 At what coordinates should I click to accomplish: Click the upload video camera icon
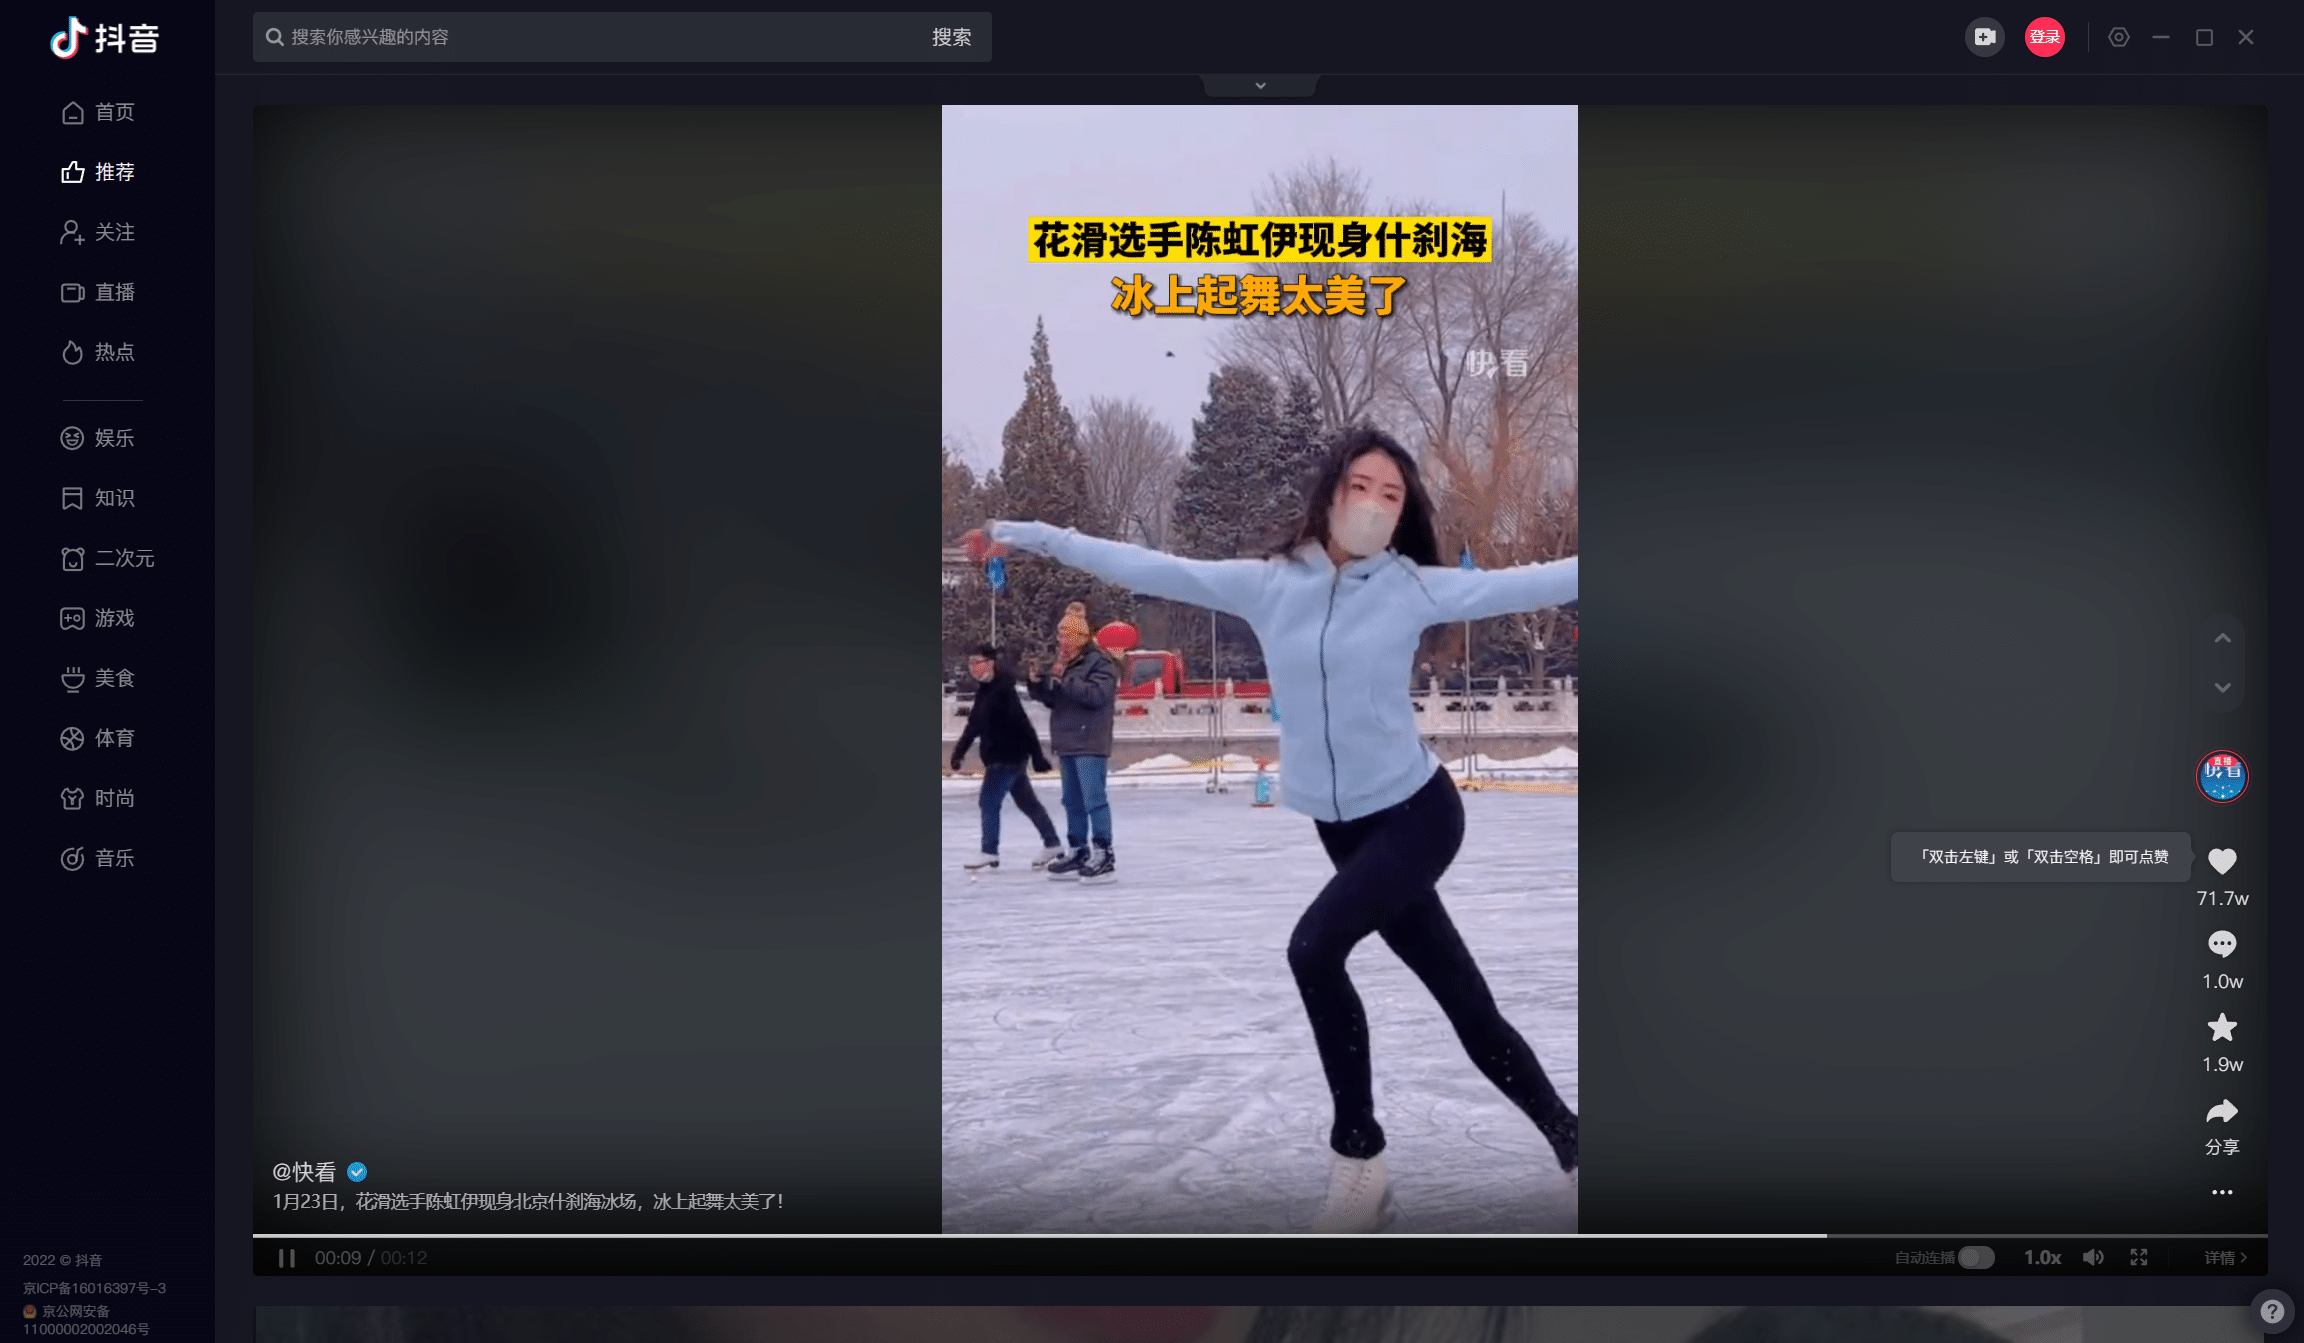(1984, 37)
